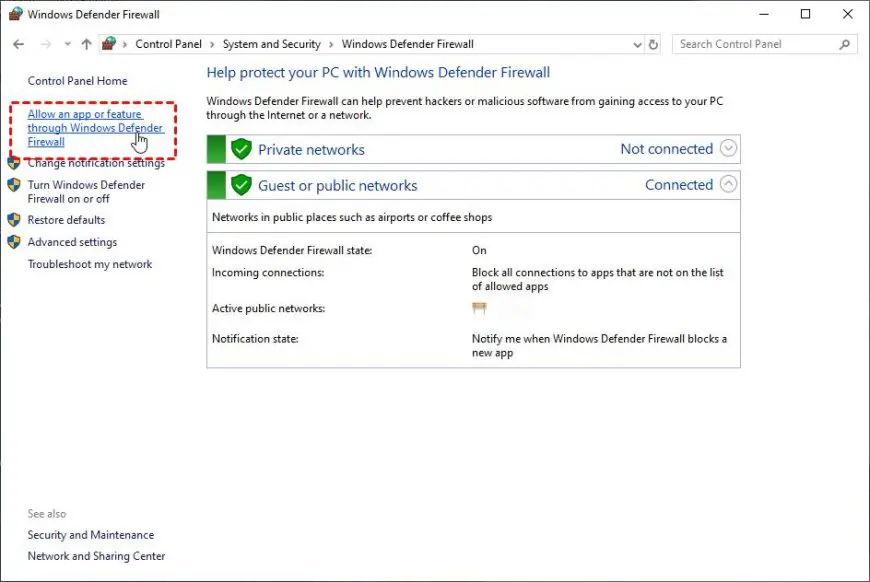The height and width of the screenshot is (582, 870).
Task: Click shield icon beside Restore defaults
Action: (14, 220)
